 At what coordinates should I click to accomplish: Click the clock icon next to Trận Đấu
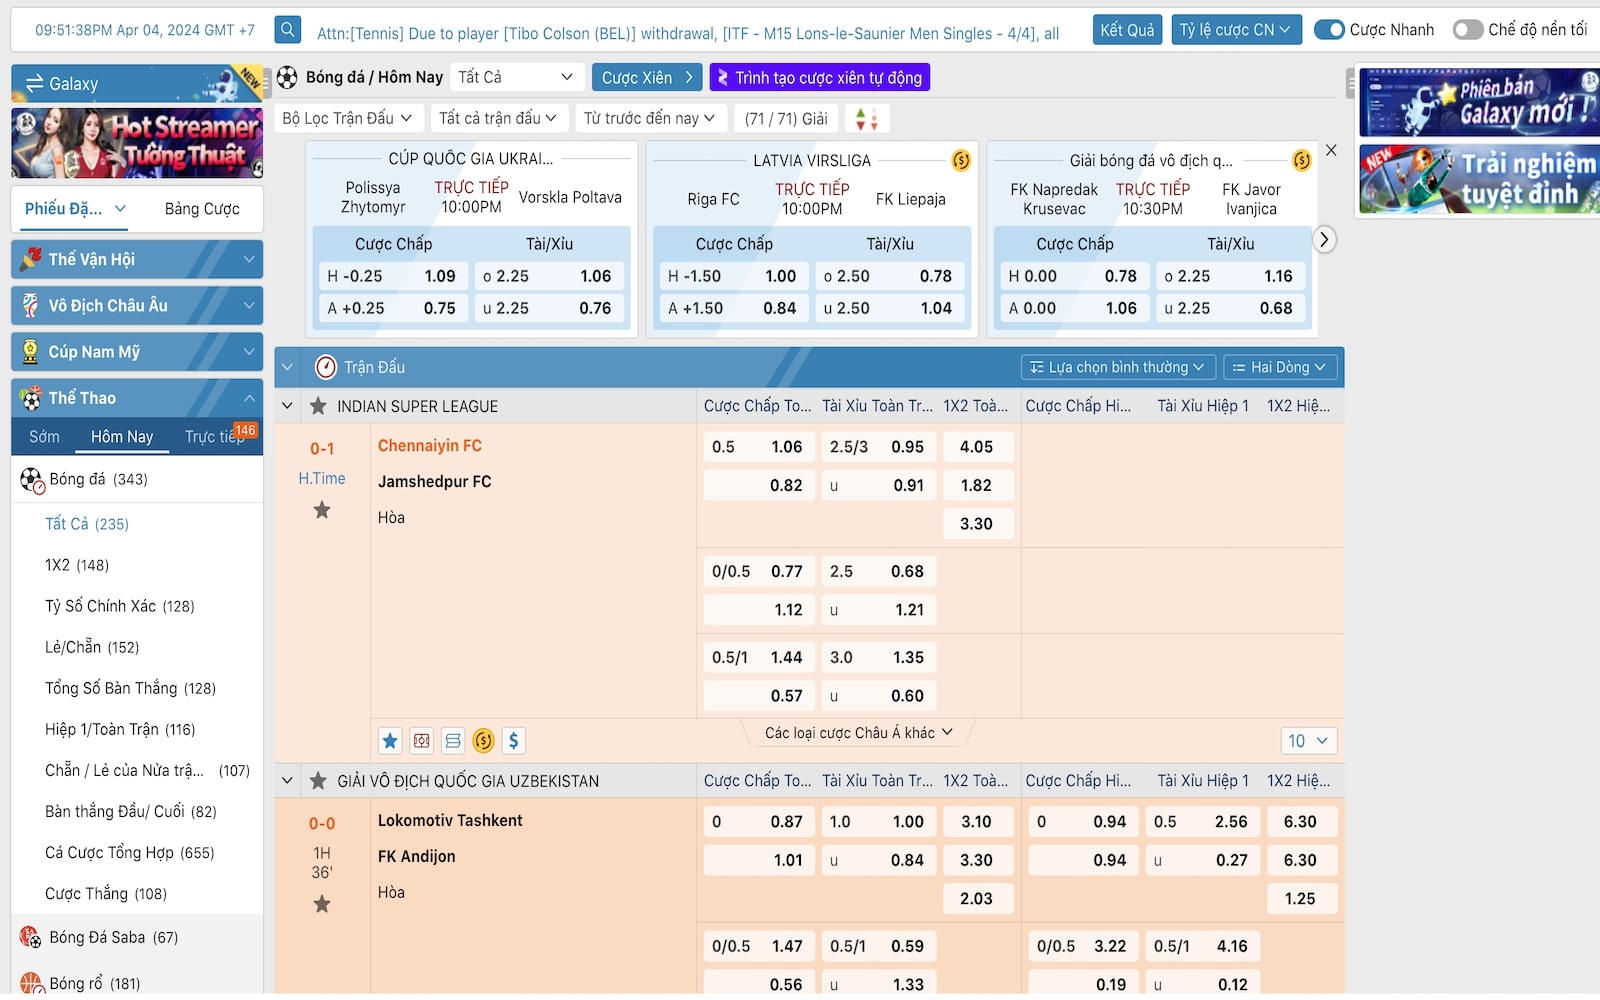click(325, 367)
